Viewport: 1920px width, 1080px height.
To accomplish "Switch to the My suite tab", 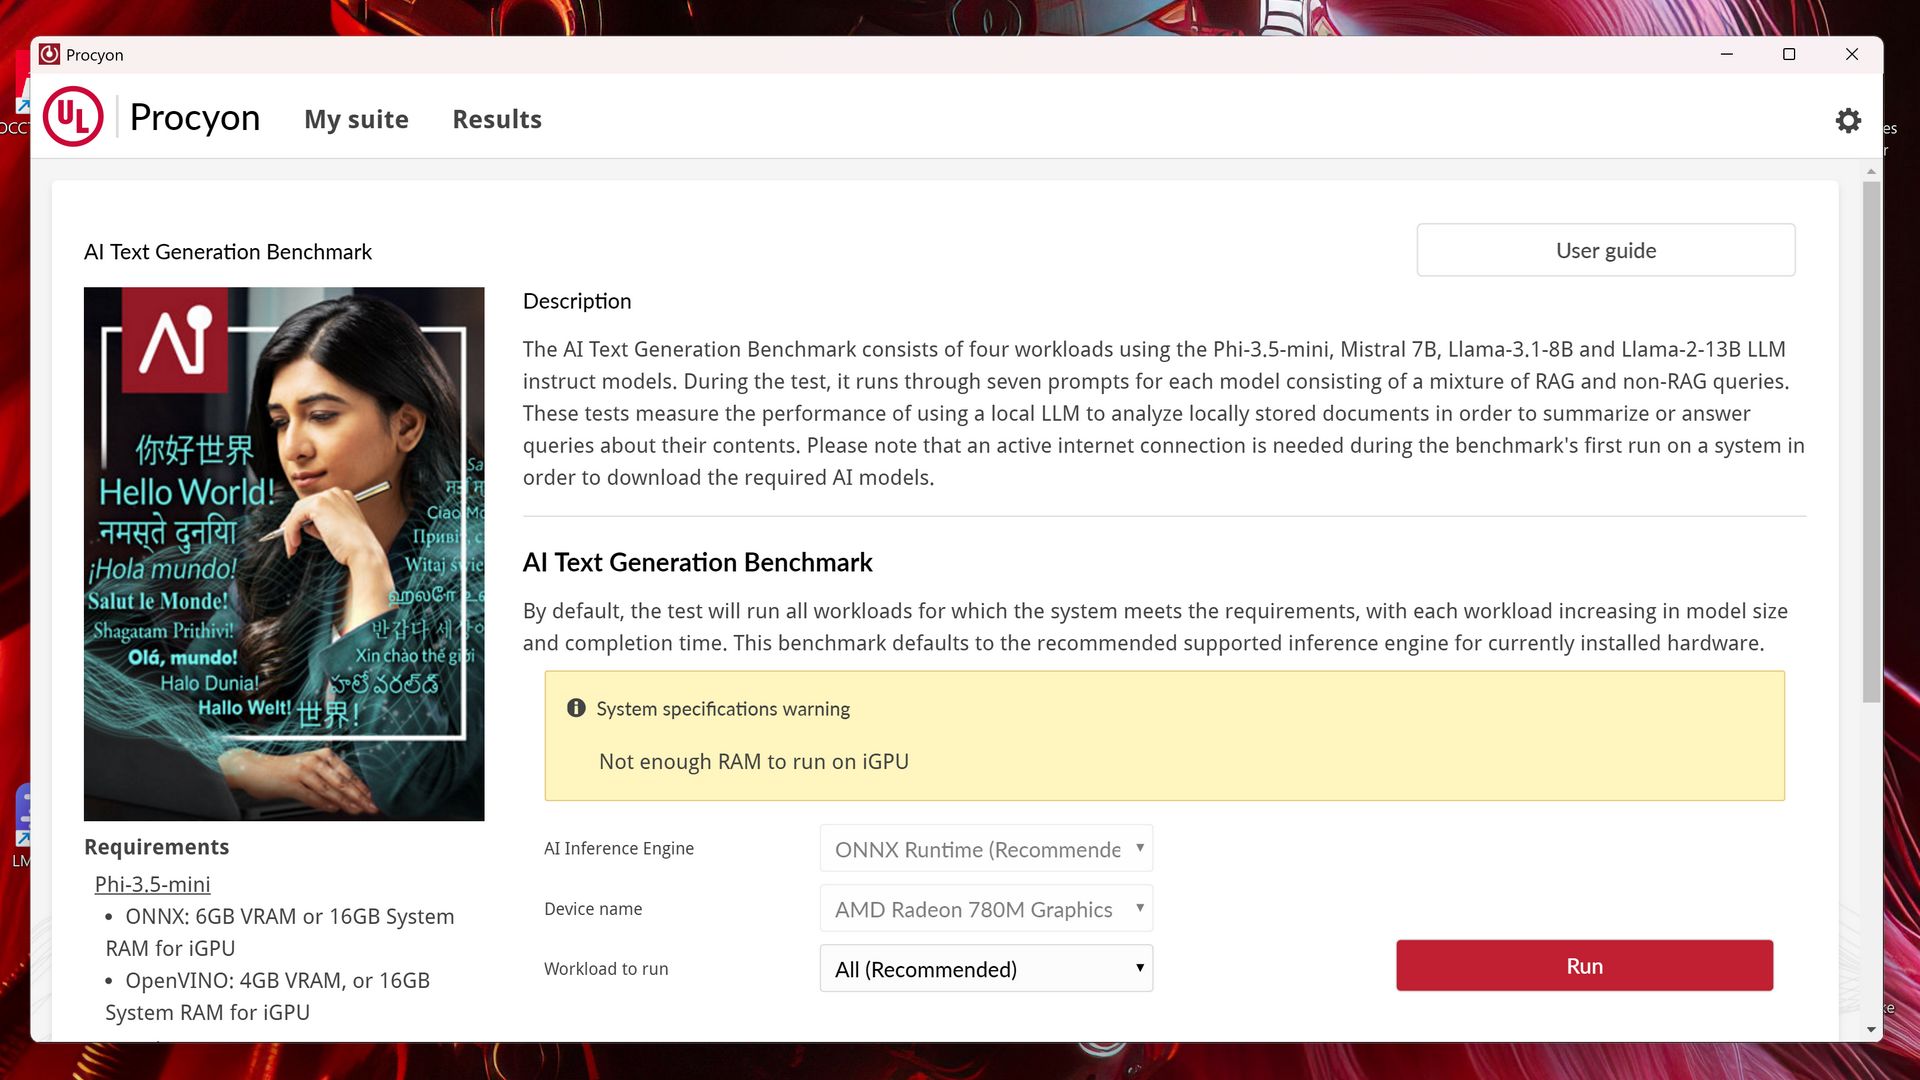I will coord(356,119).
